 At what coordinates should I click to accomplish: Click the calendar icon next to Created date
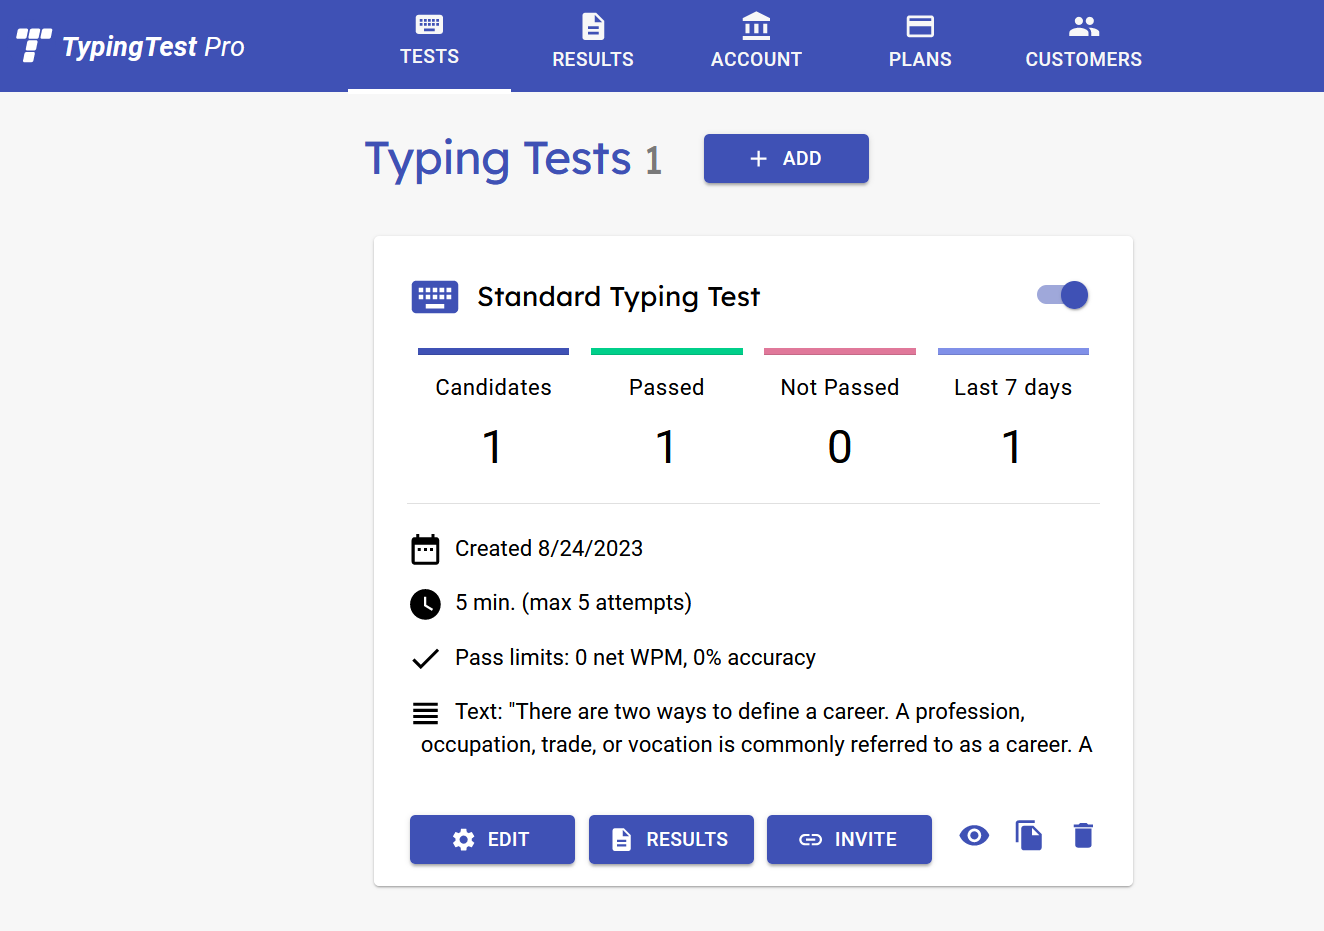425,548
